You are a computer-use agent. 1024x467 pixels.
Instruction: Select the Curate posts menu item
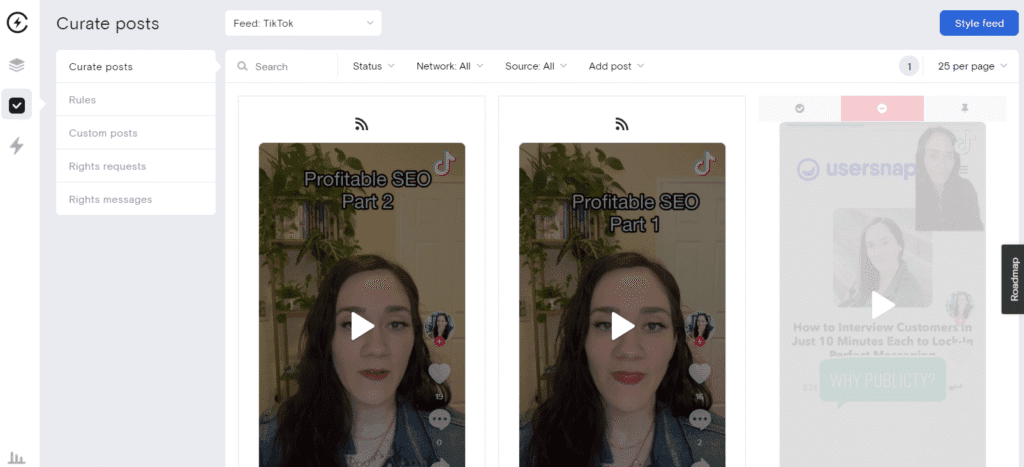[136, 67]
